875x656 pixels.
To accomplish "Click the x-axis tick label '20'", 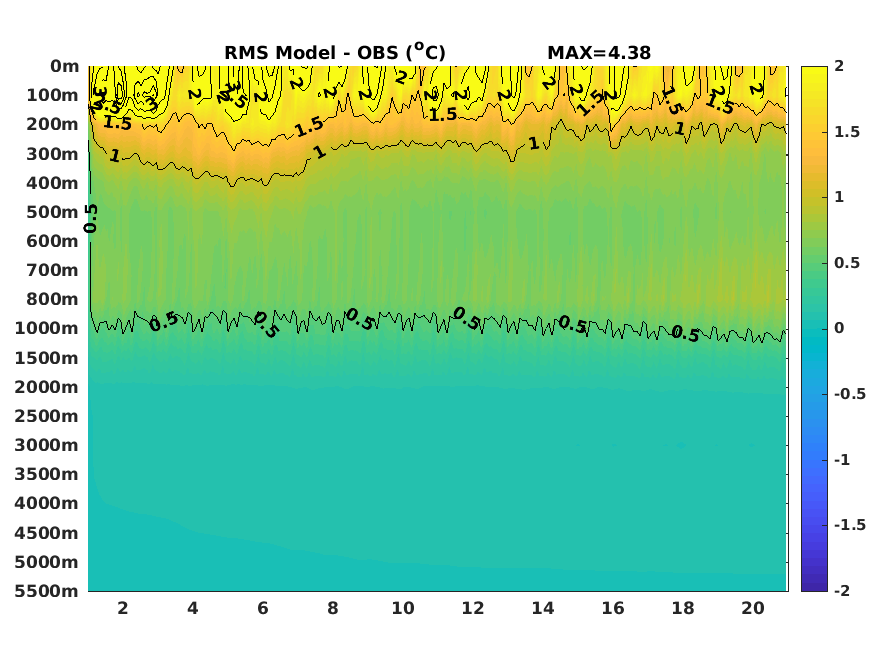I will pyautogui.click(x=753, y=608).
